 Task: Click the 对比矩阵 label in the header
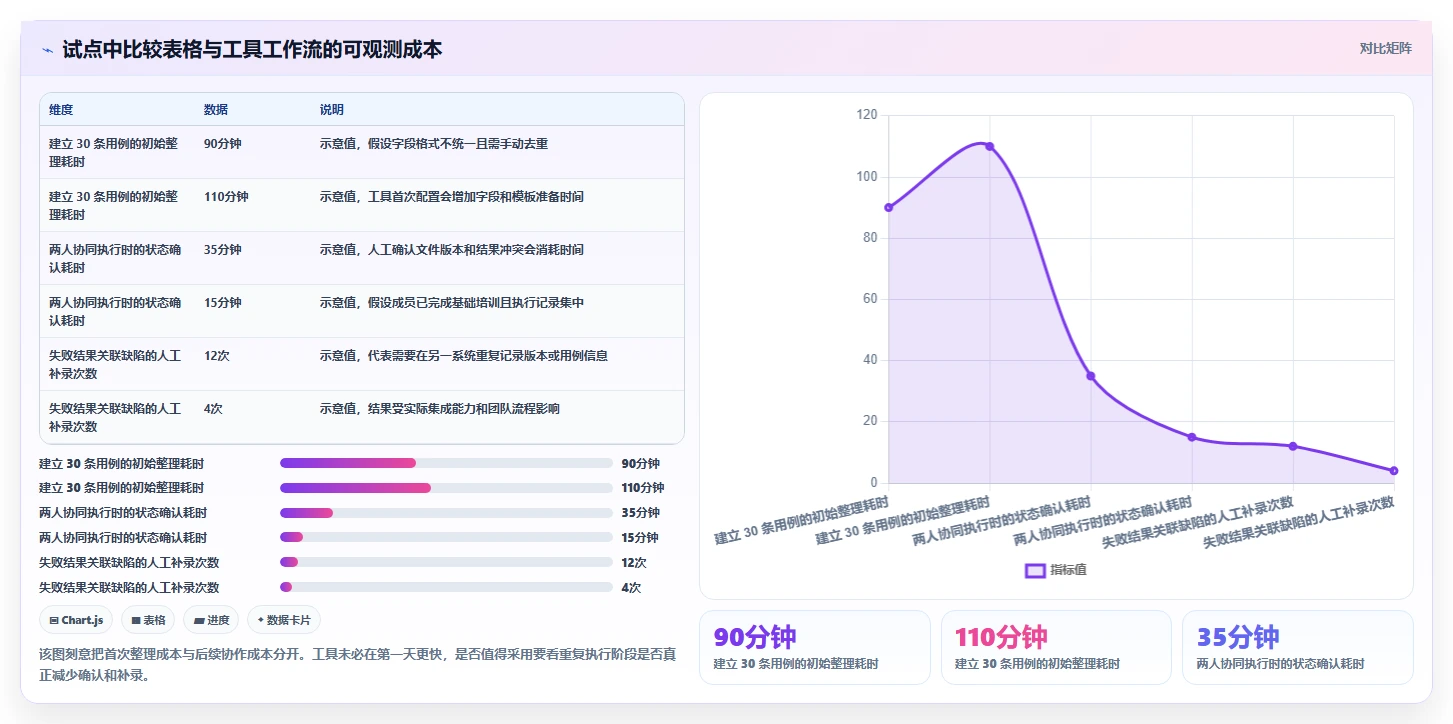pos(1385,48)
